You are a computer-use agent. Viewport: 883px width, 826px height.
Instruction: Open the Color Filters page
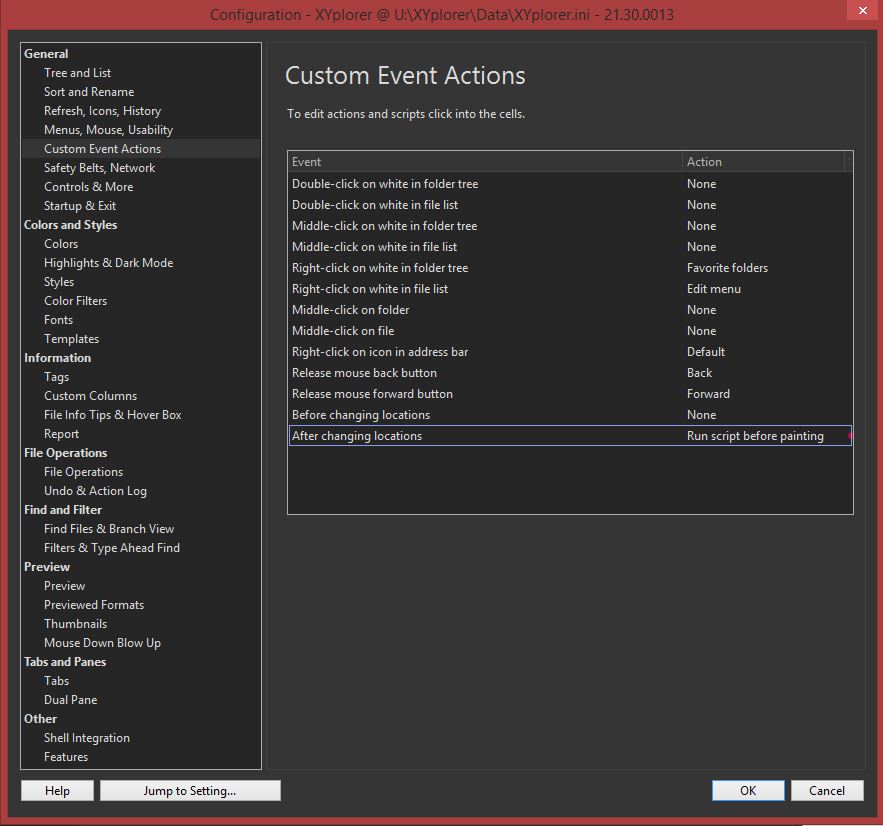click(x=75, y=300)
